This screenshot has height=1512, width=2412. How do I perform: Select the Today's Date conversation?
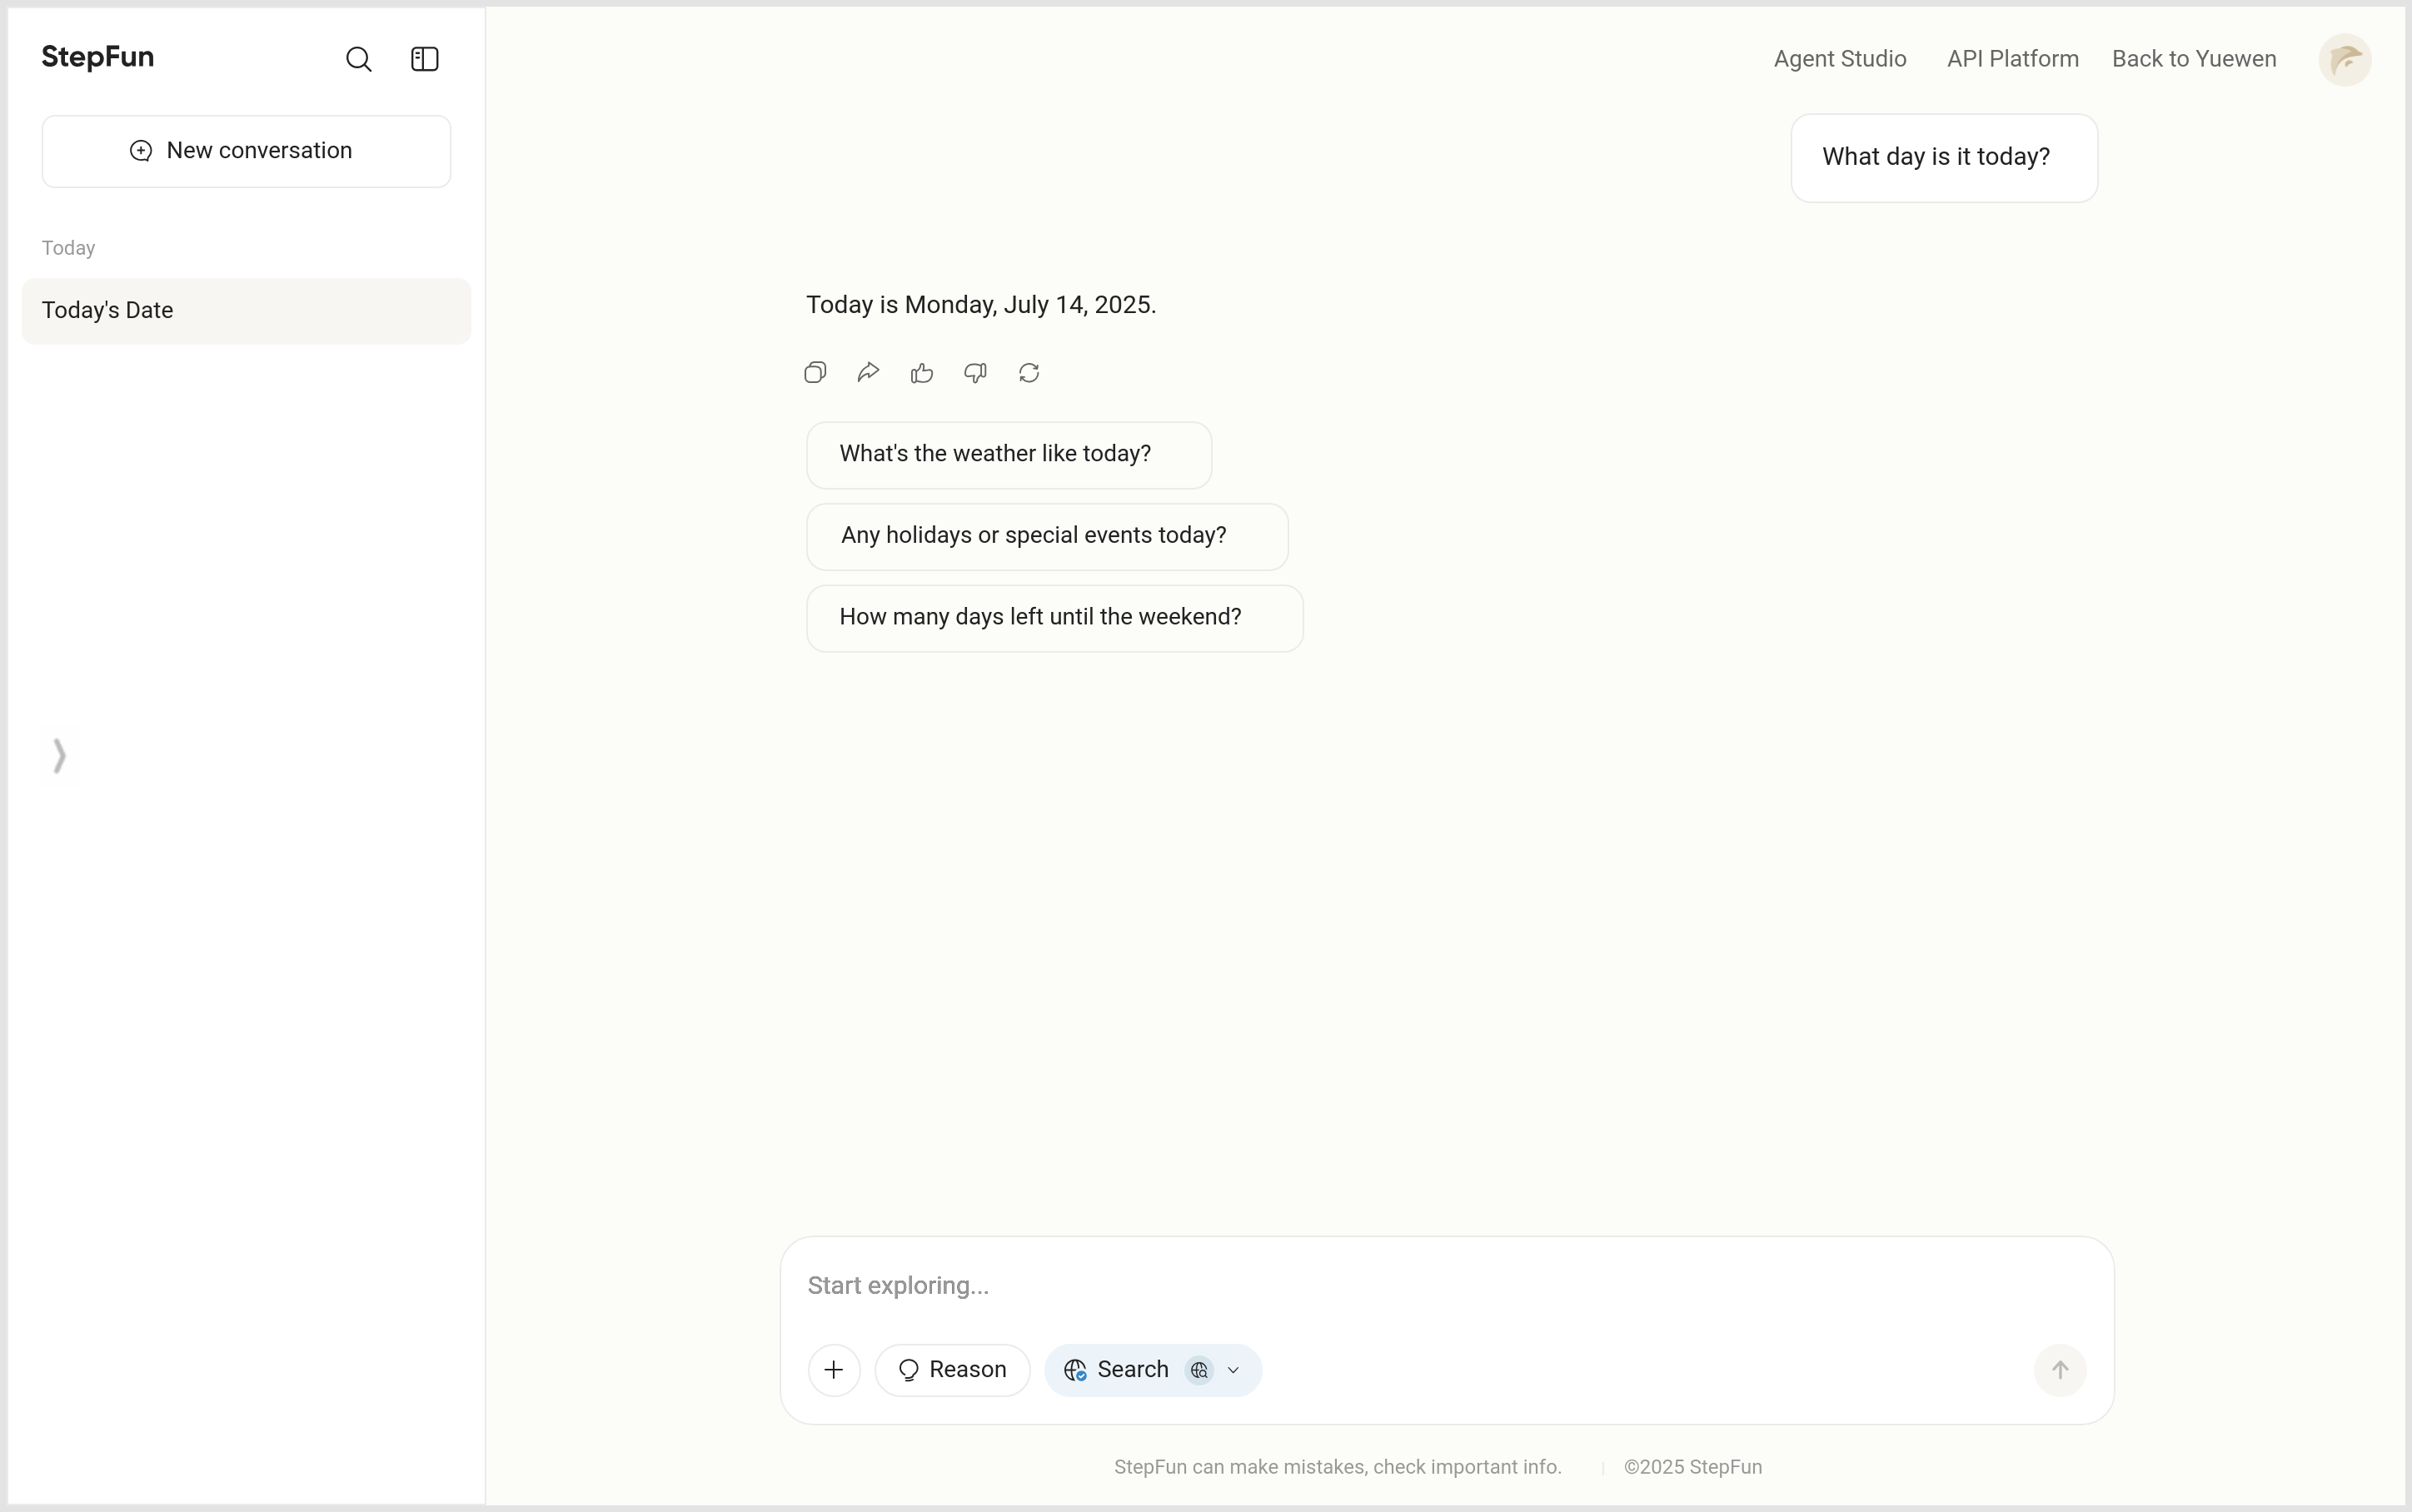246,311
